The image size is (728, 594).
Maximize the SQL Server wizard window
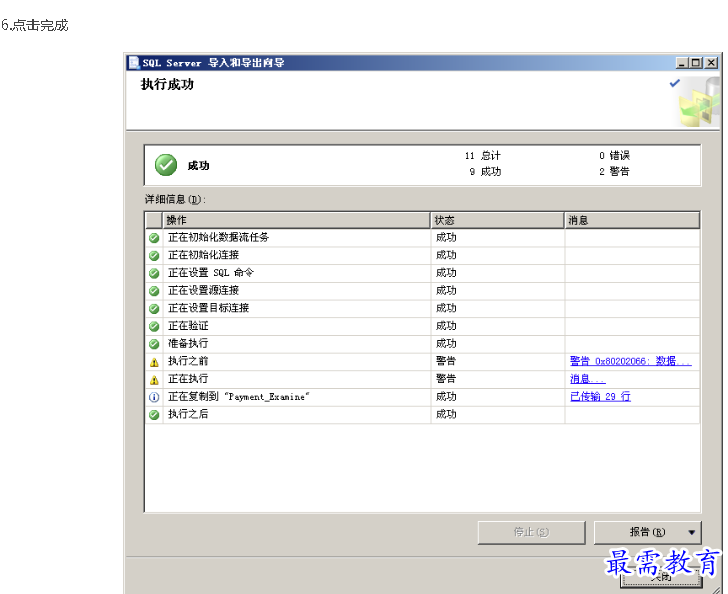[696, 63]
